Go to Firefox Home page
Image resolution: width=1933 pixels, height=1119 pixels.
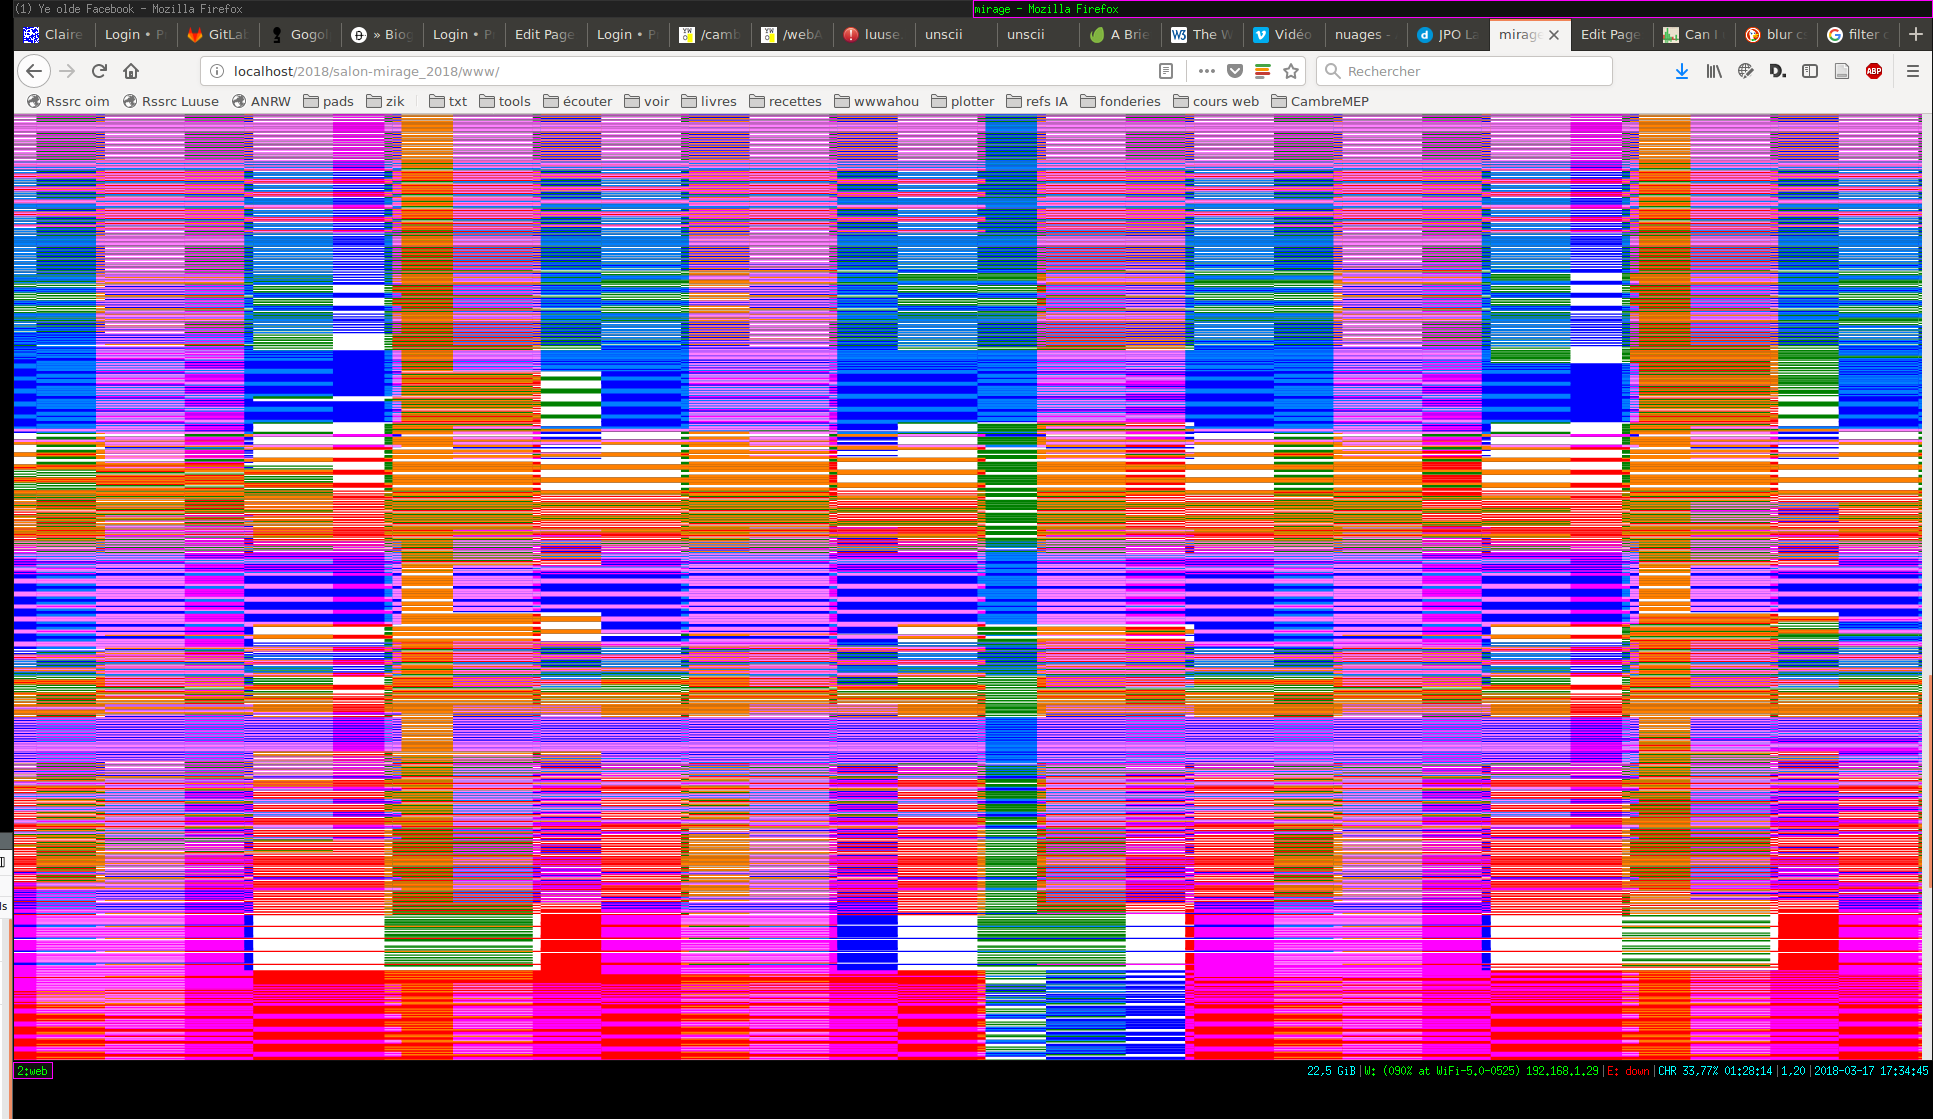point(131,71)
